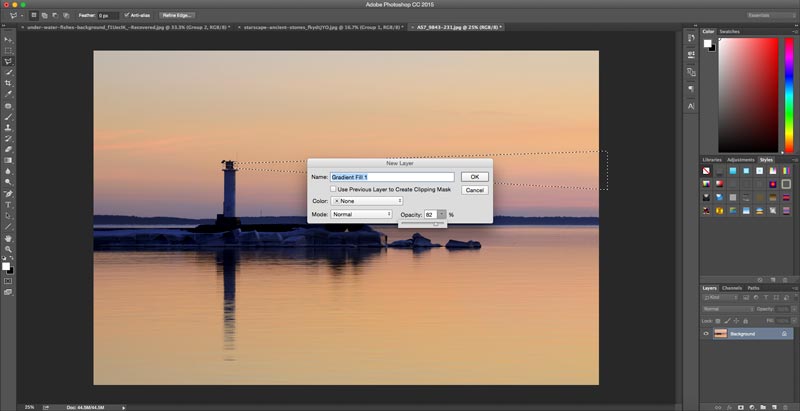Switch to the Libraries tab
800x411 pixels.
coord(712,160)
